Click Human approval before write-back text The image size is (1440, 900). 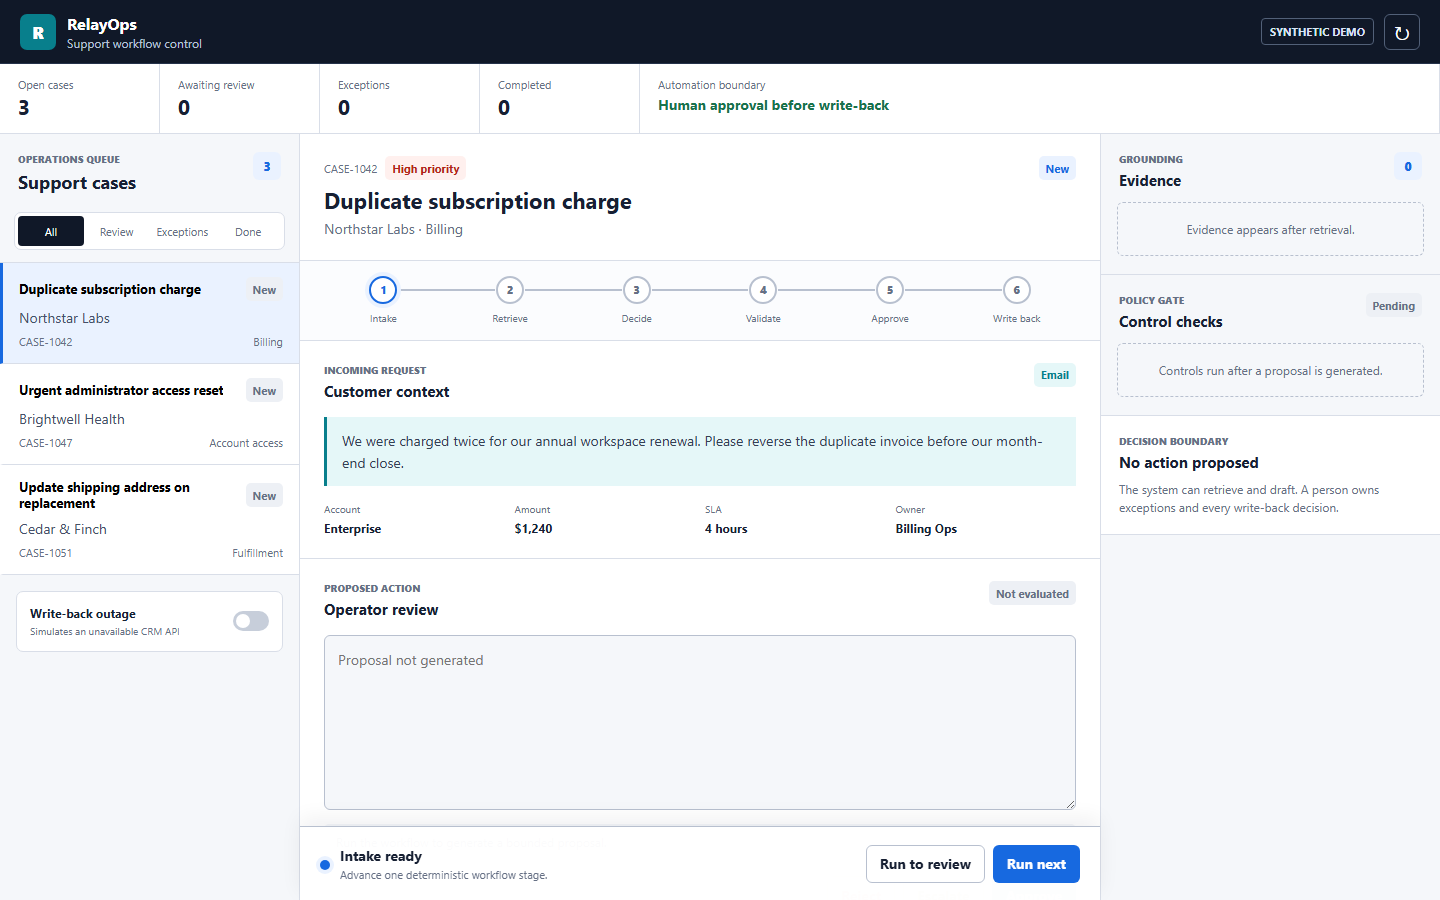point(773,105)
